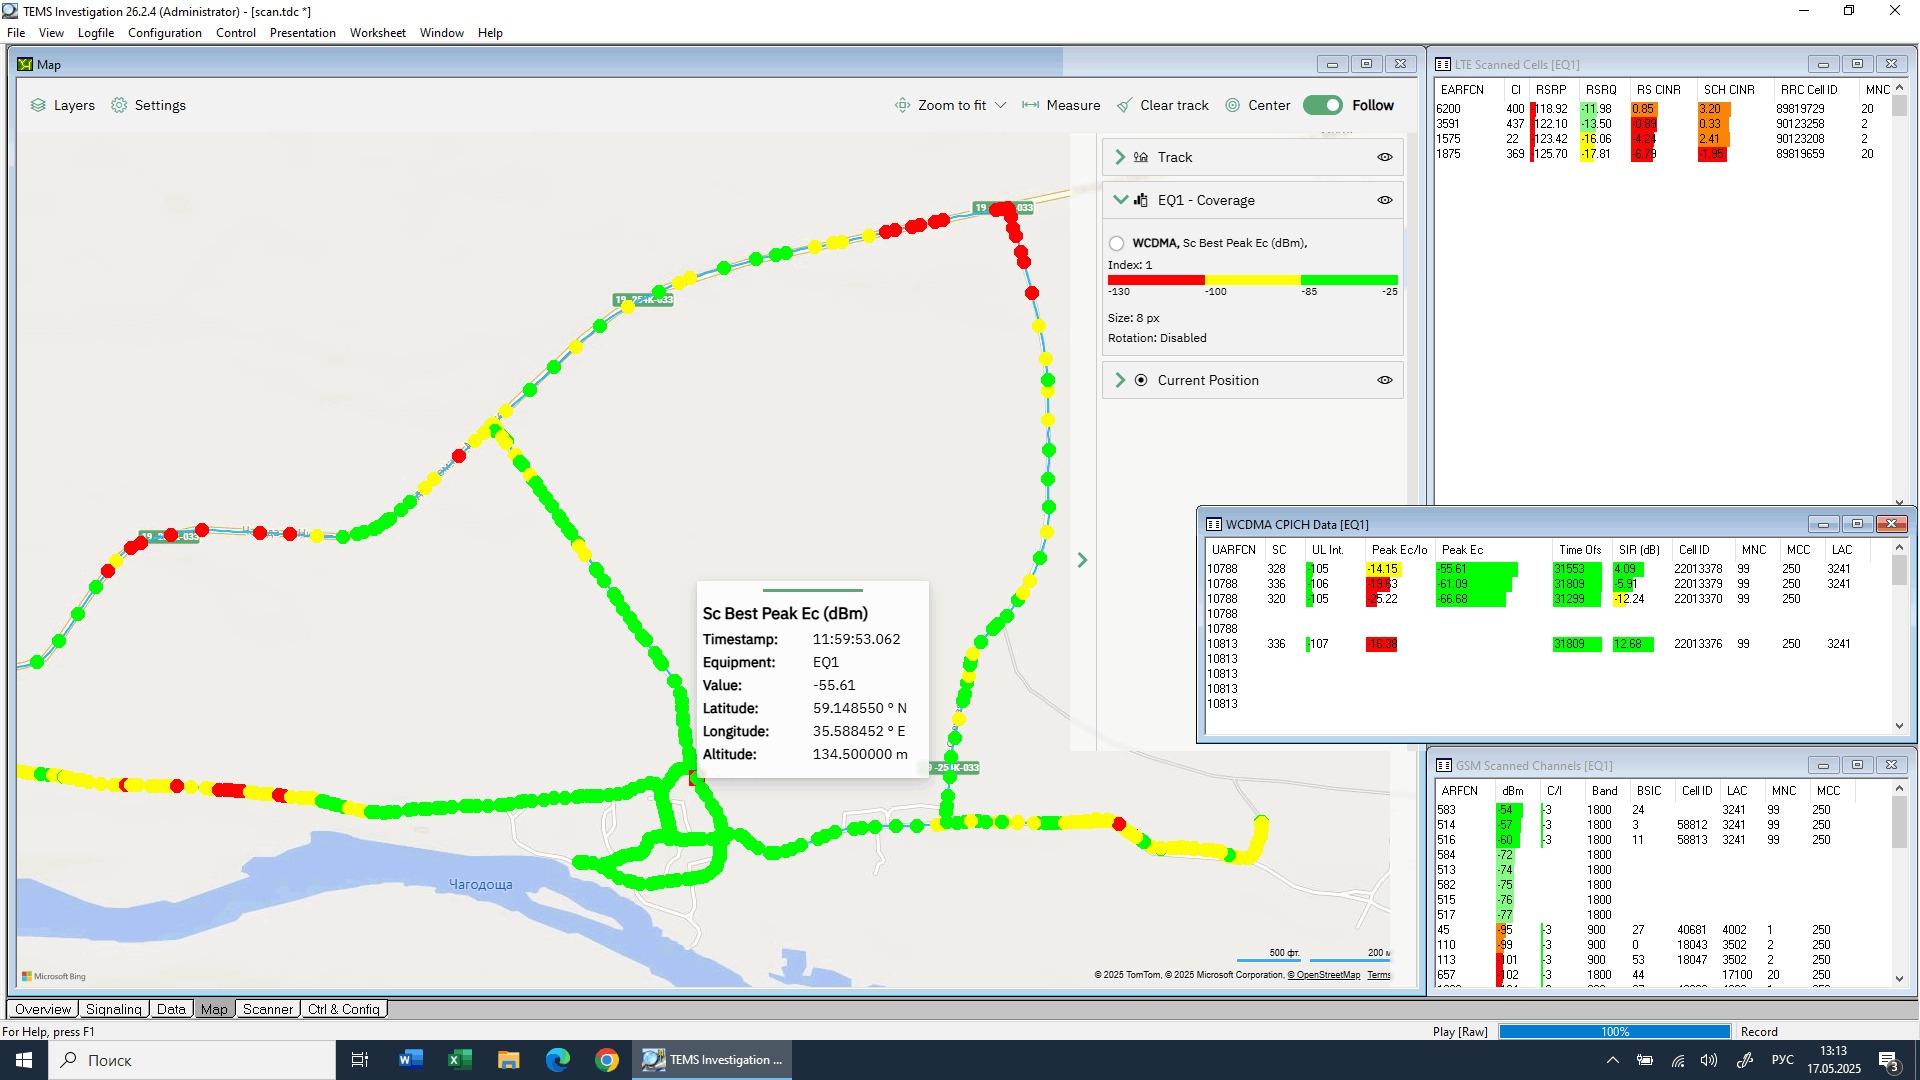Click the Windows search box
This screenshot has width=1920, height=1080.
pyautogui.click(x=192, y=1060)
